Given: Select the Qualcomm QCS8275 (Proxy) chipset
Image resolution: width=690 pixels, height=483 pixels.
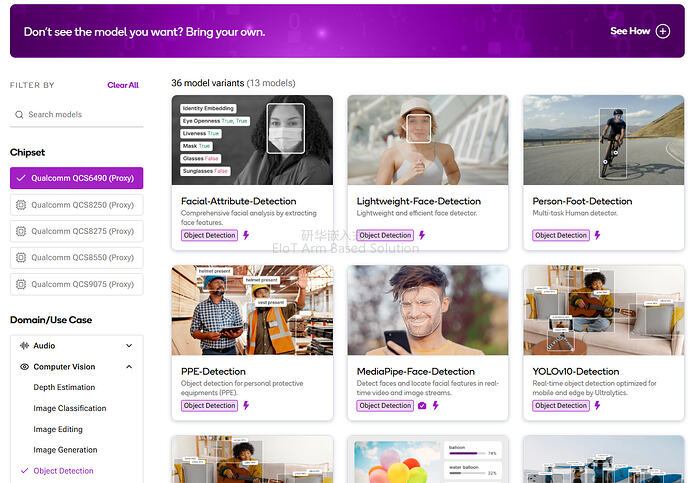Looking at the screenshot, I should pos(77,231).
